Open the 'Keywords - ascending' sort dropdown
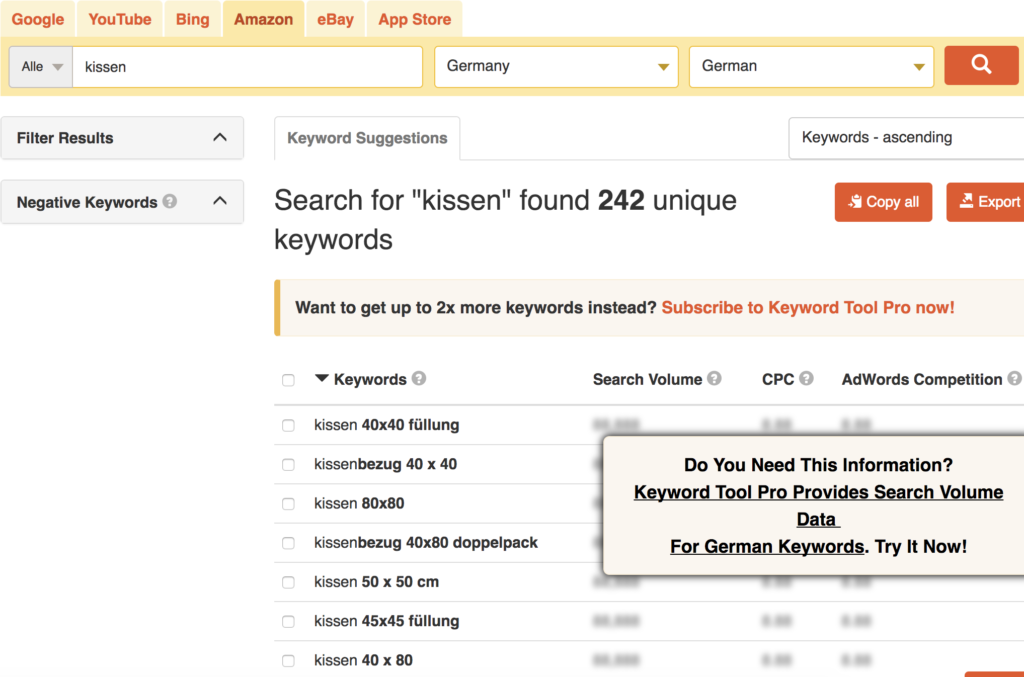Viewport: 1024px width, 677px height. [x=906, y=138]
